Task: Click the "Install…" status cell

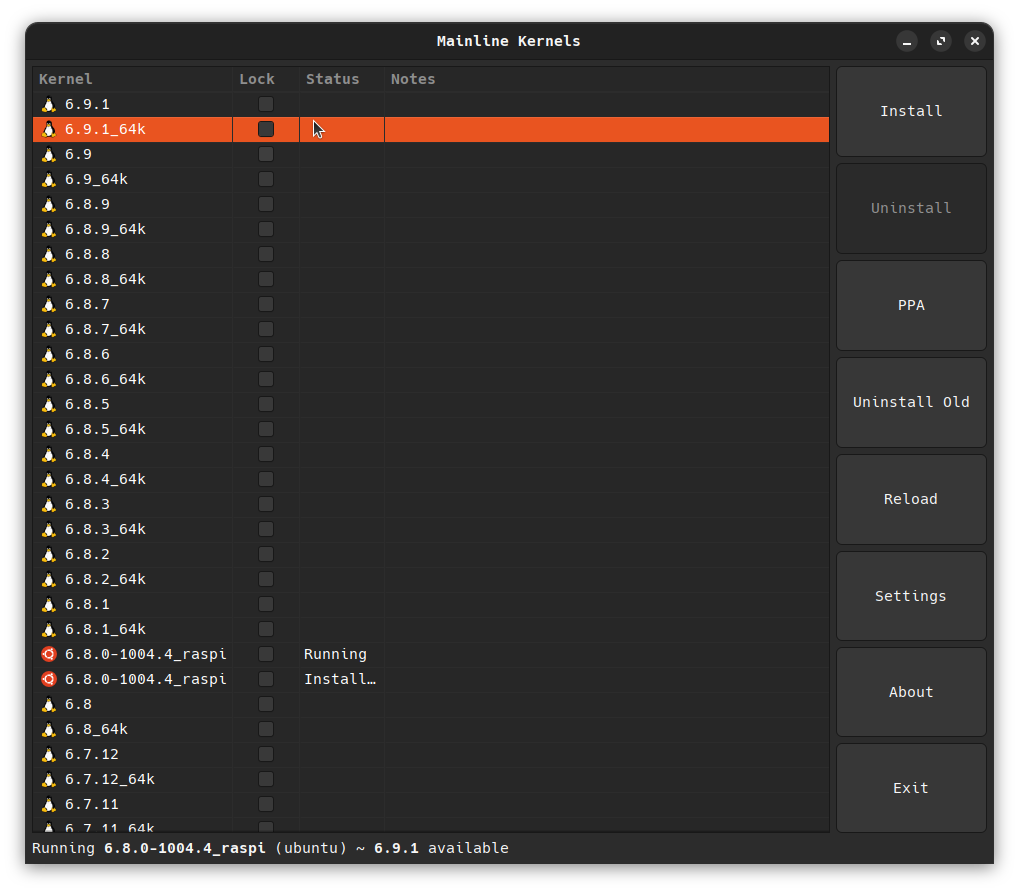Action: coord(340,679)
